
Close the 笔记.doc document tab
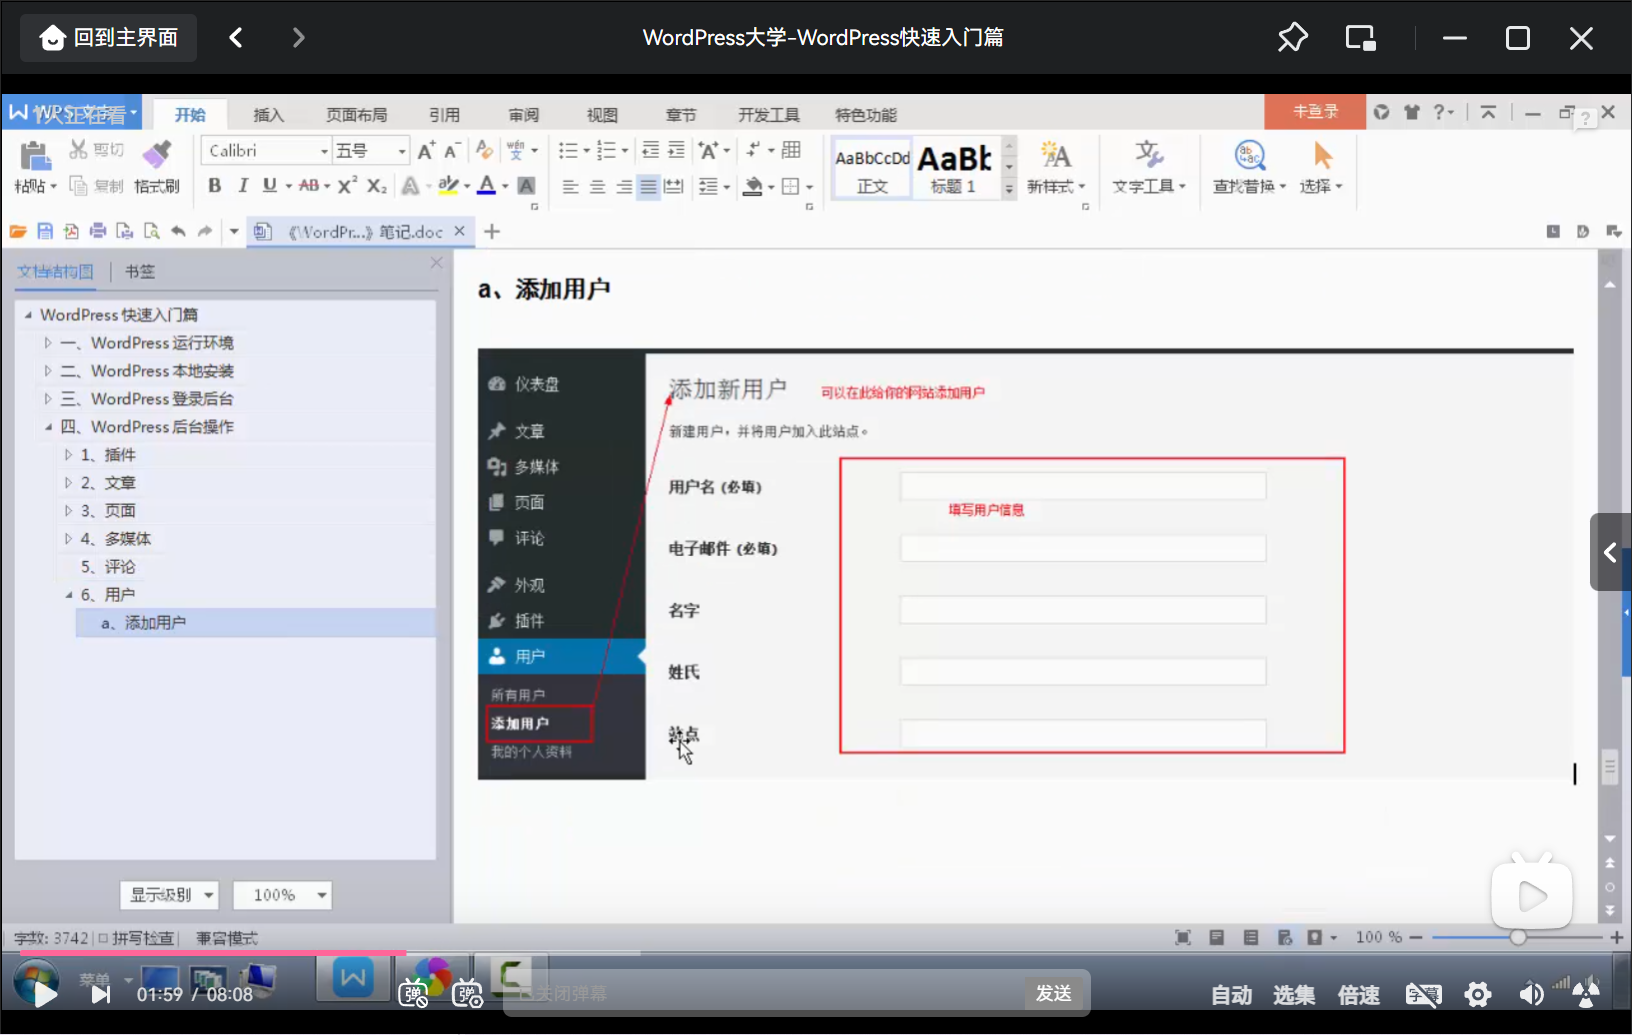point(459,231)
